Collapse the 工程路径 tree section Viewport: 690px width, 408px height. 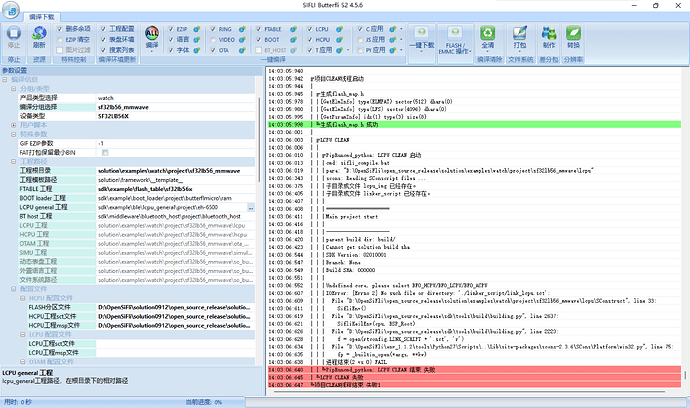pos(15,161)
